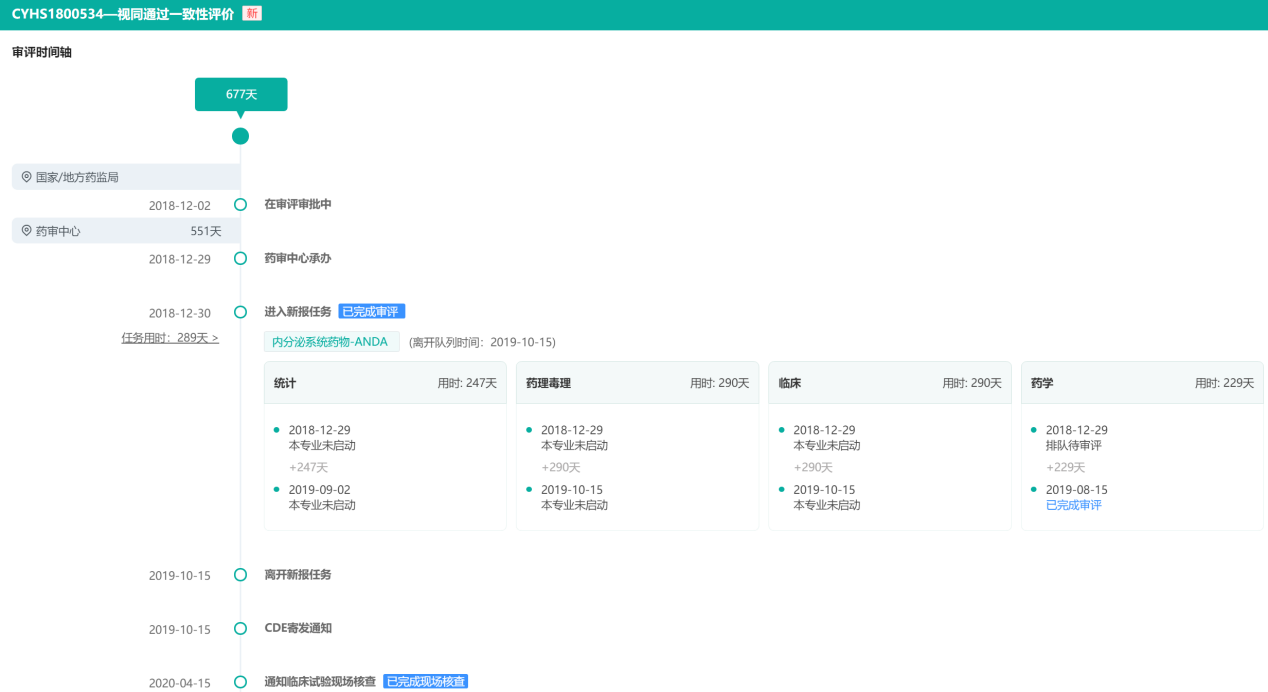Click the location pin icon beside 国家/地方药监局

[26, 177]
